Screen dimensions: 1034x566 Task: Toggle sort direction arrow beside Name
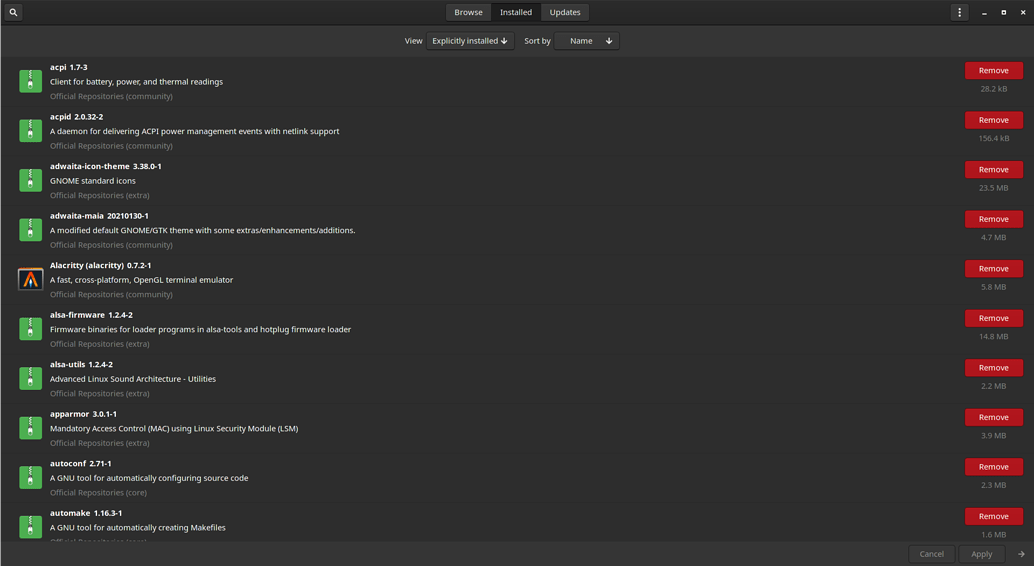coord(608,41)
